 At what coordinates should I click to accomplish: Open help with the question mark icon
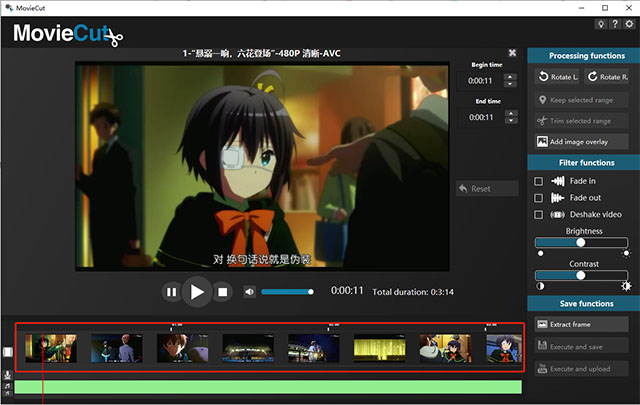pos(613,25)
